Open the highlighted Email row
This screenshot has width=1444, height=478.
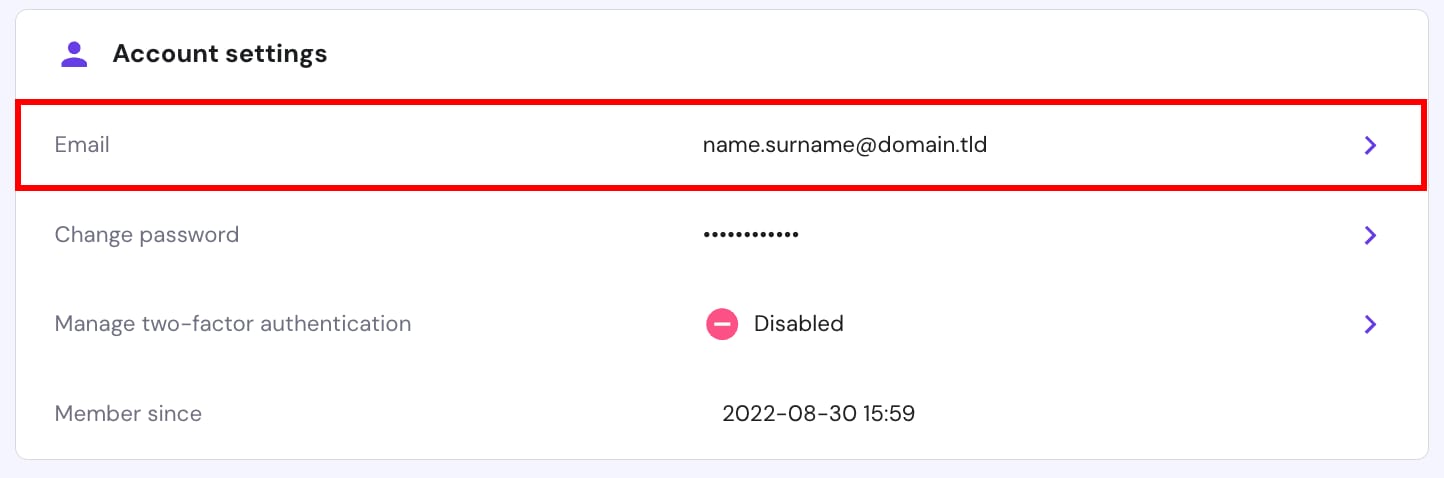pos(500,145)
